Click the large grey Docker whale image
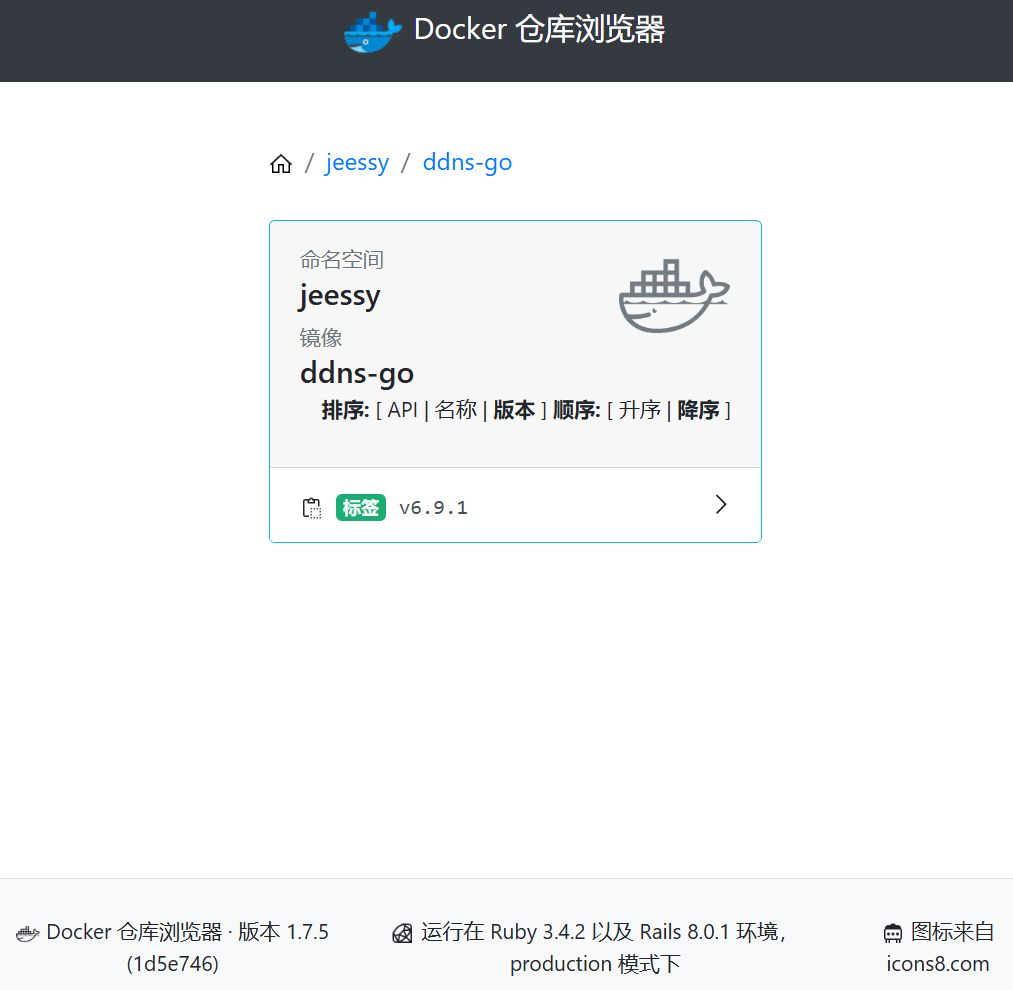The width and height of the screenshot is (1013, 990). [x=674, y=296]
